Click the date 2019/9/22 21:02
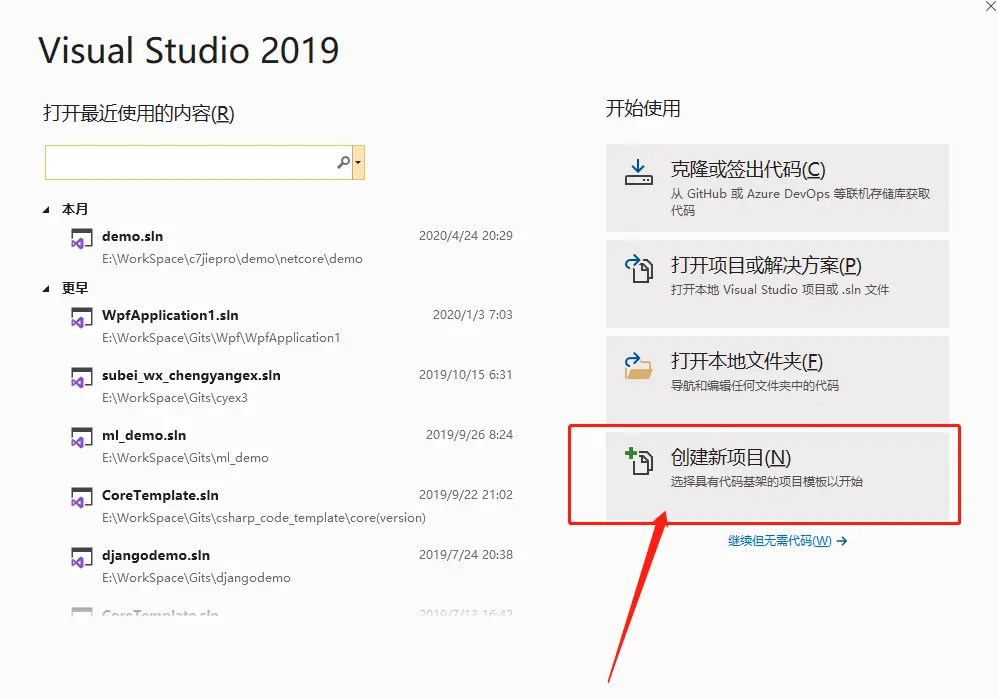The image size is (997, 699). coord(466,495)
